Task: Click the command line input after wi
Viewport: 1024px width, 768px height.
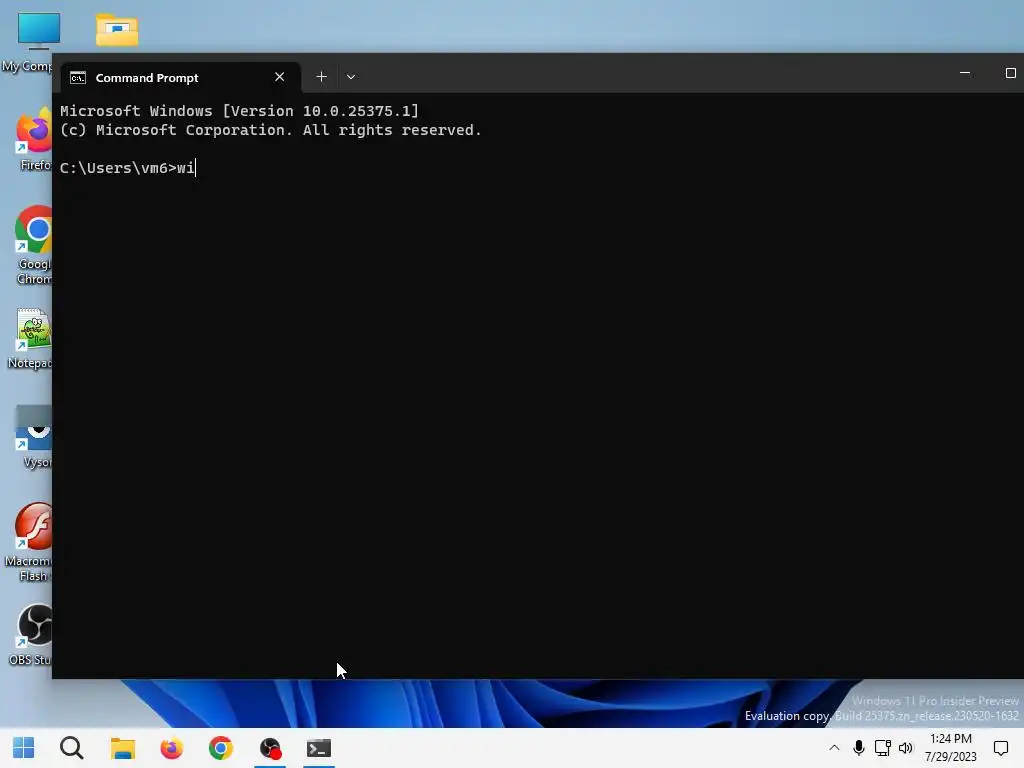Action: [197, 168]
